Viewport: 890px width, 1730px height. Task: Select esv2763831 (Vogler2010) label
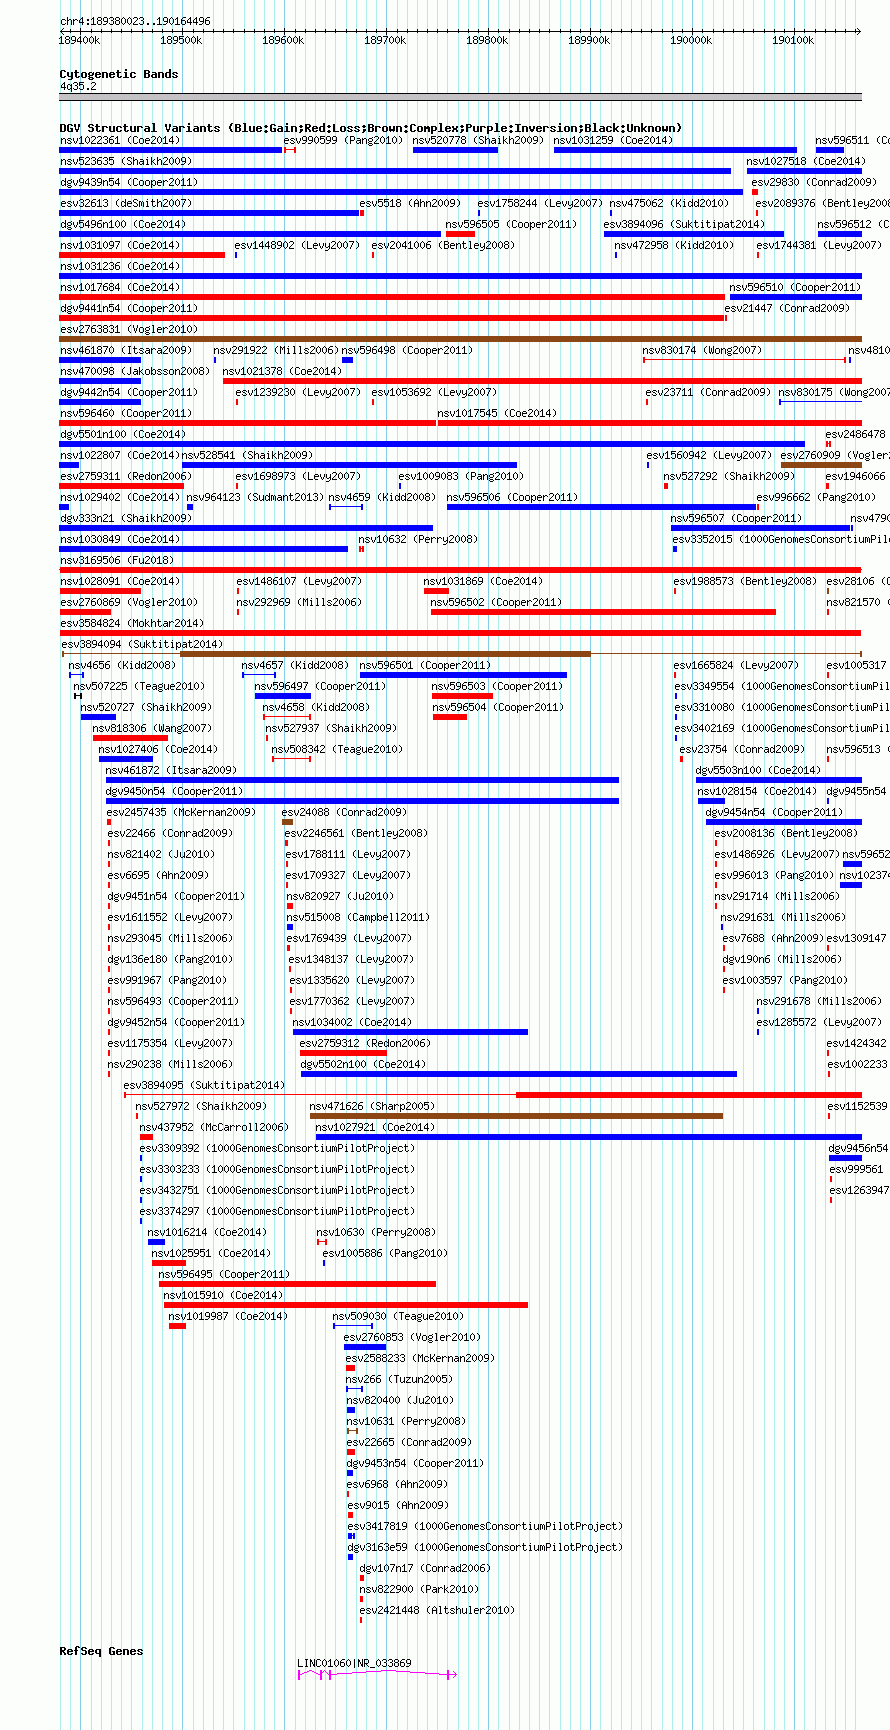tap(129, 329)
